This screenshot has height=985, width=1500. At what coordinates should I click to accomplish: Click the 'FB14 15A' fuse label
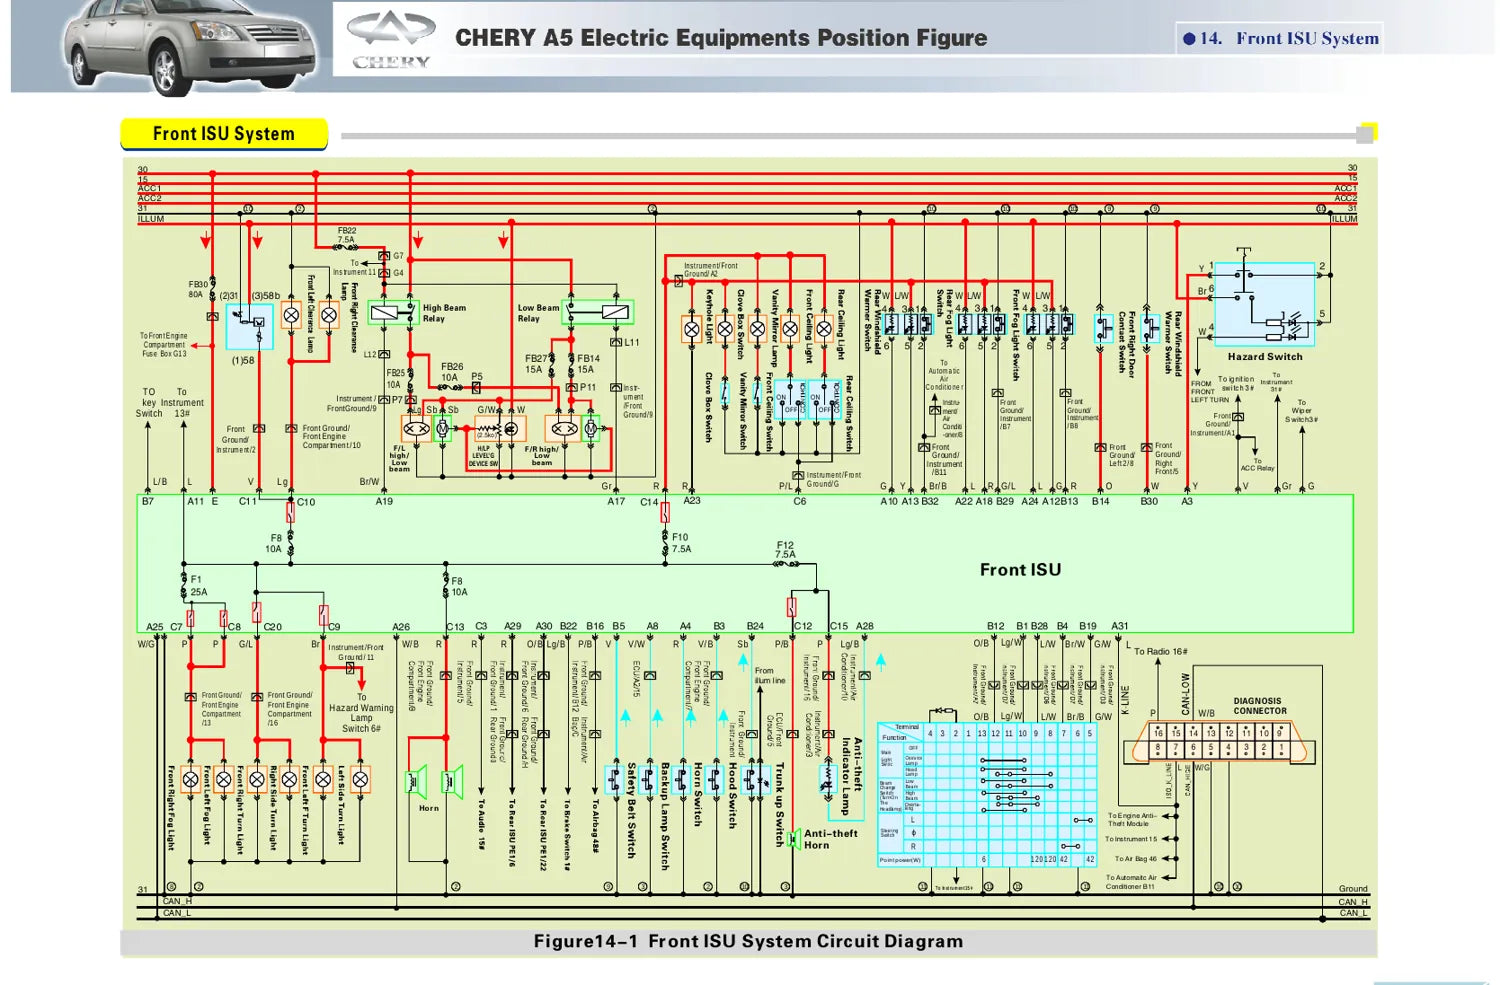[588, 363]
